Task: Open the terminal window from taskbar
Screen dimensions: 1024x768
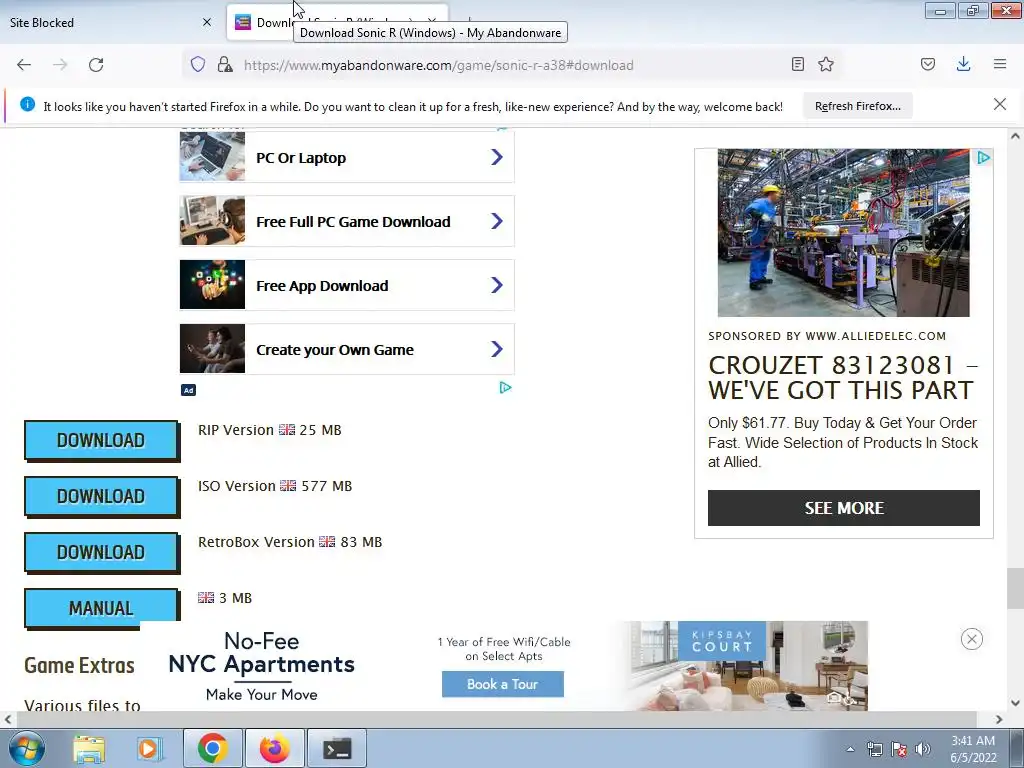Action: click(x=337, y=748)
